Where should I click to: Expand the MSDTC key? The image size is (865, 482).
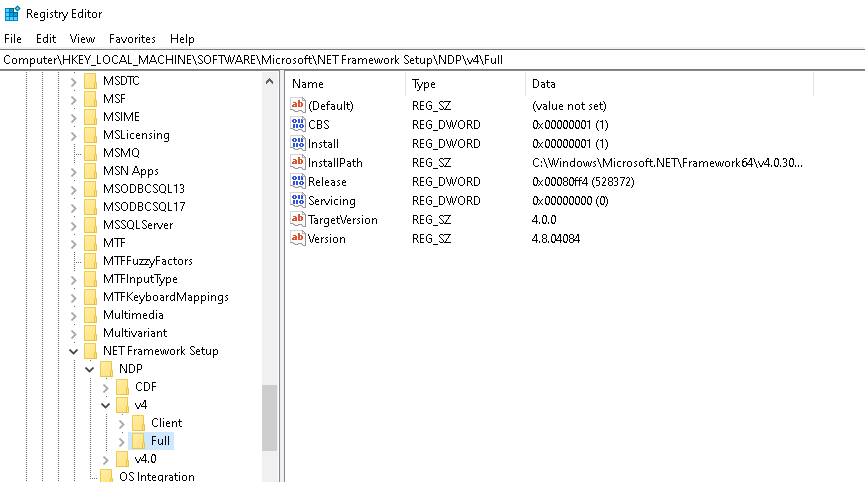pos(73,82)
